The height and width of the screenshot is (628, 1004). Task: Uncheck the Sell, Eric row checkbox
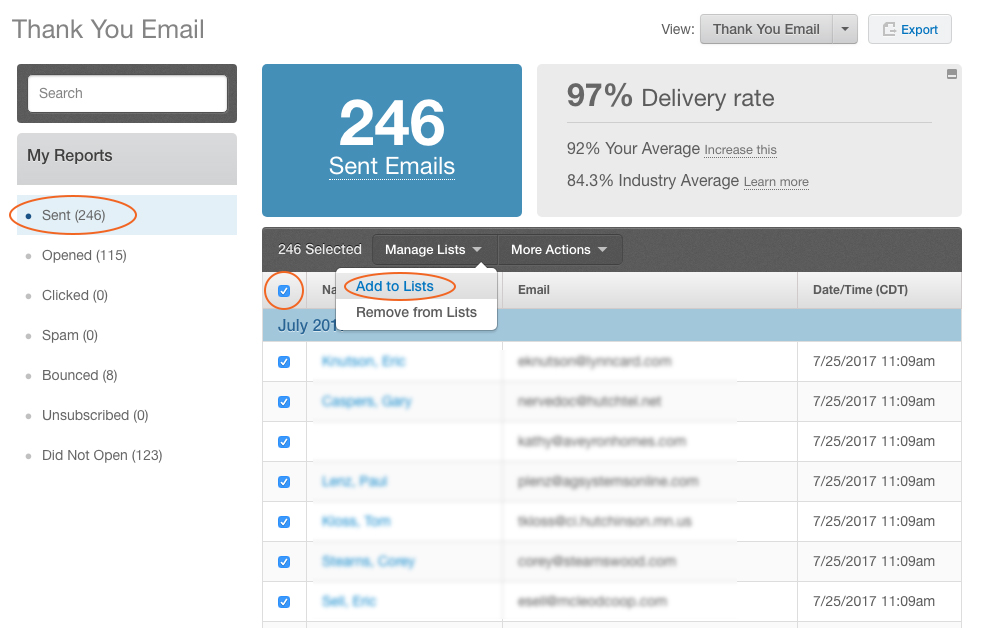284,602
